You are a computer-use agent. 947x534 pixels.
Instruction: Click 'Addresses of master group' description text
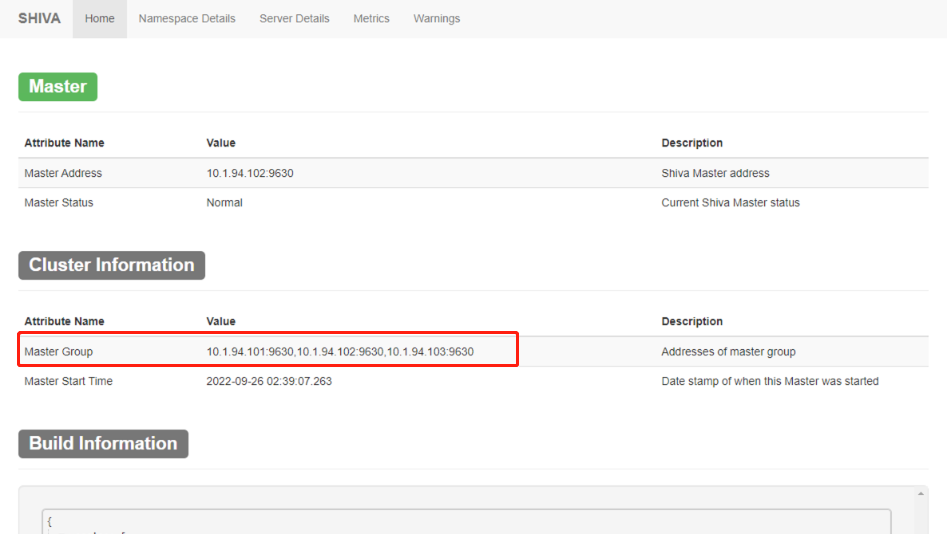(728, 352)
